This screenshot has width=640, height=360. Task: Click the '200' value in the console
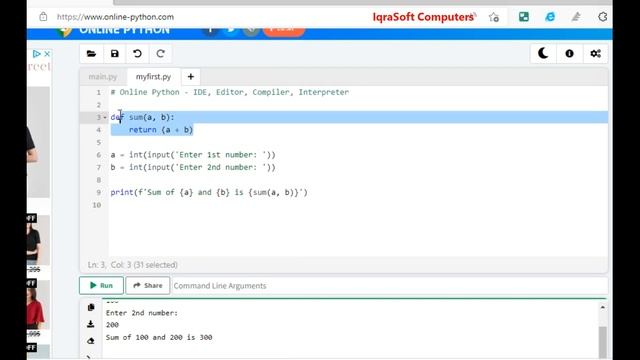(x=112, y=325)
